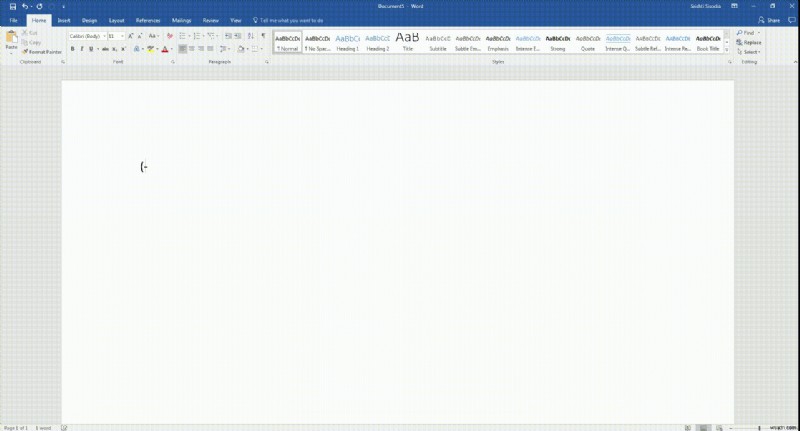The width and height of the screenshot is (800, 431).
Task: Click the Redo/Repeat icon
Action: coord(39,7)
